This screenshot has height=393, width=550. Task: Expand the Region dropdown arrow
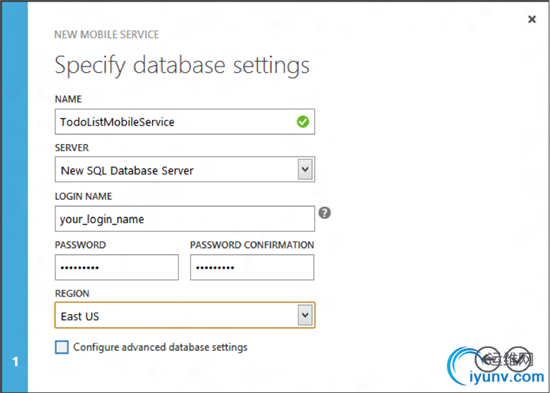click(305, 315)
